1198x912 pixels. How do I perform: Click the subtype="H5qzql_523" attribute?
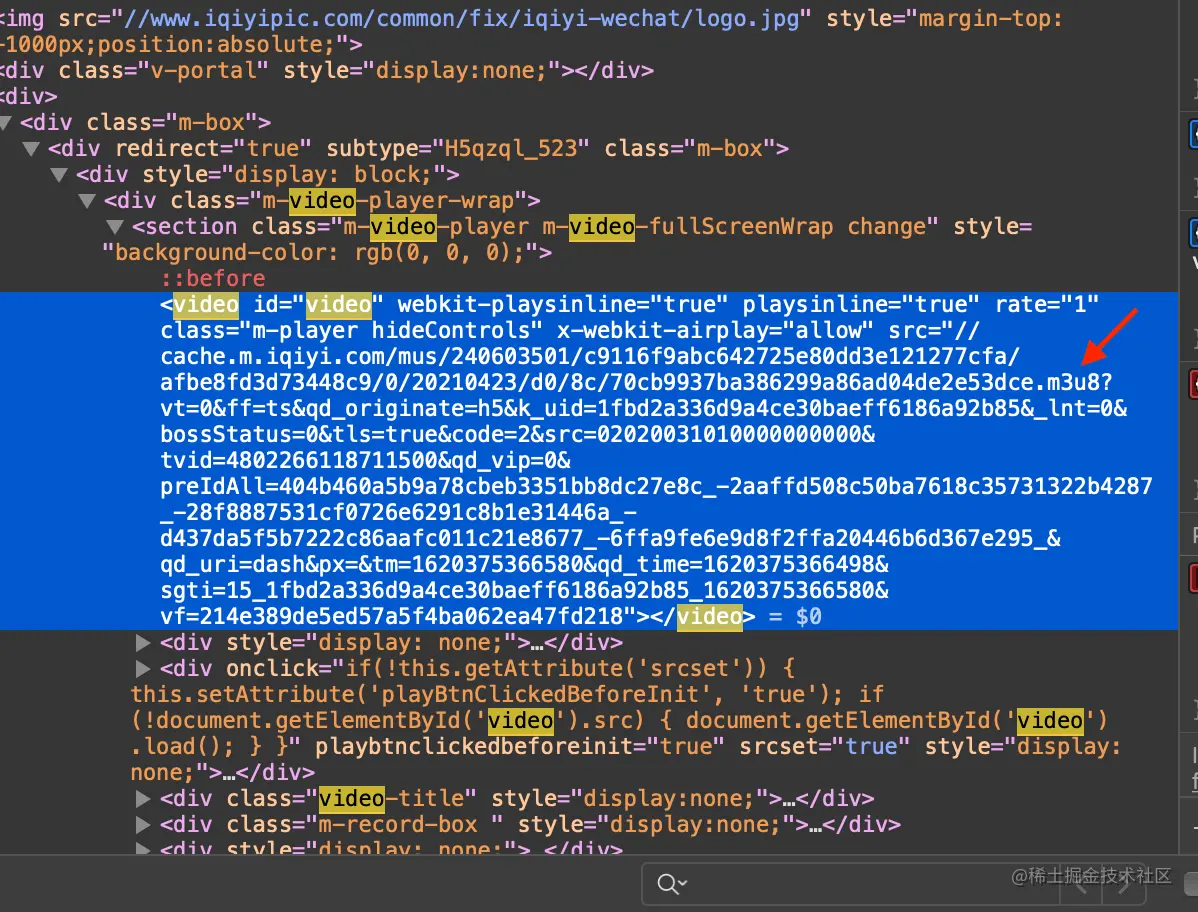(458, 148)
